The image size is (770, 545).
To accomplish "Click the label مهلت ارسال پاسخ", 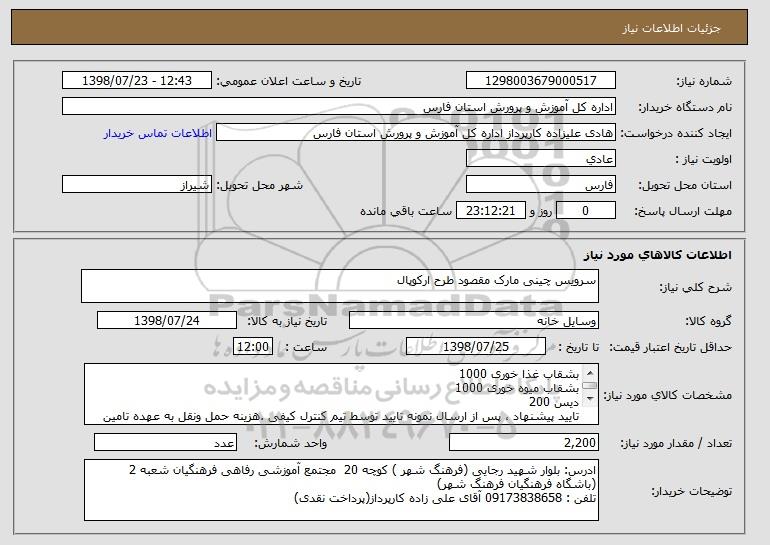I will 683,211.
